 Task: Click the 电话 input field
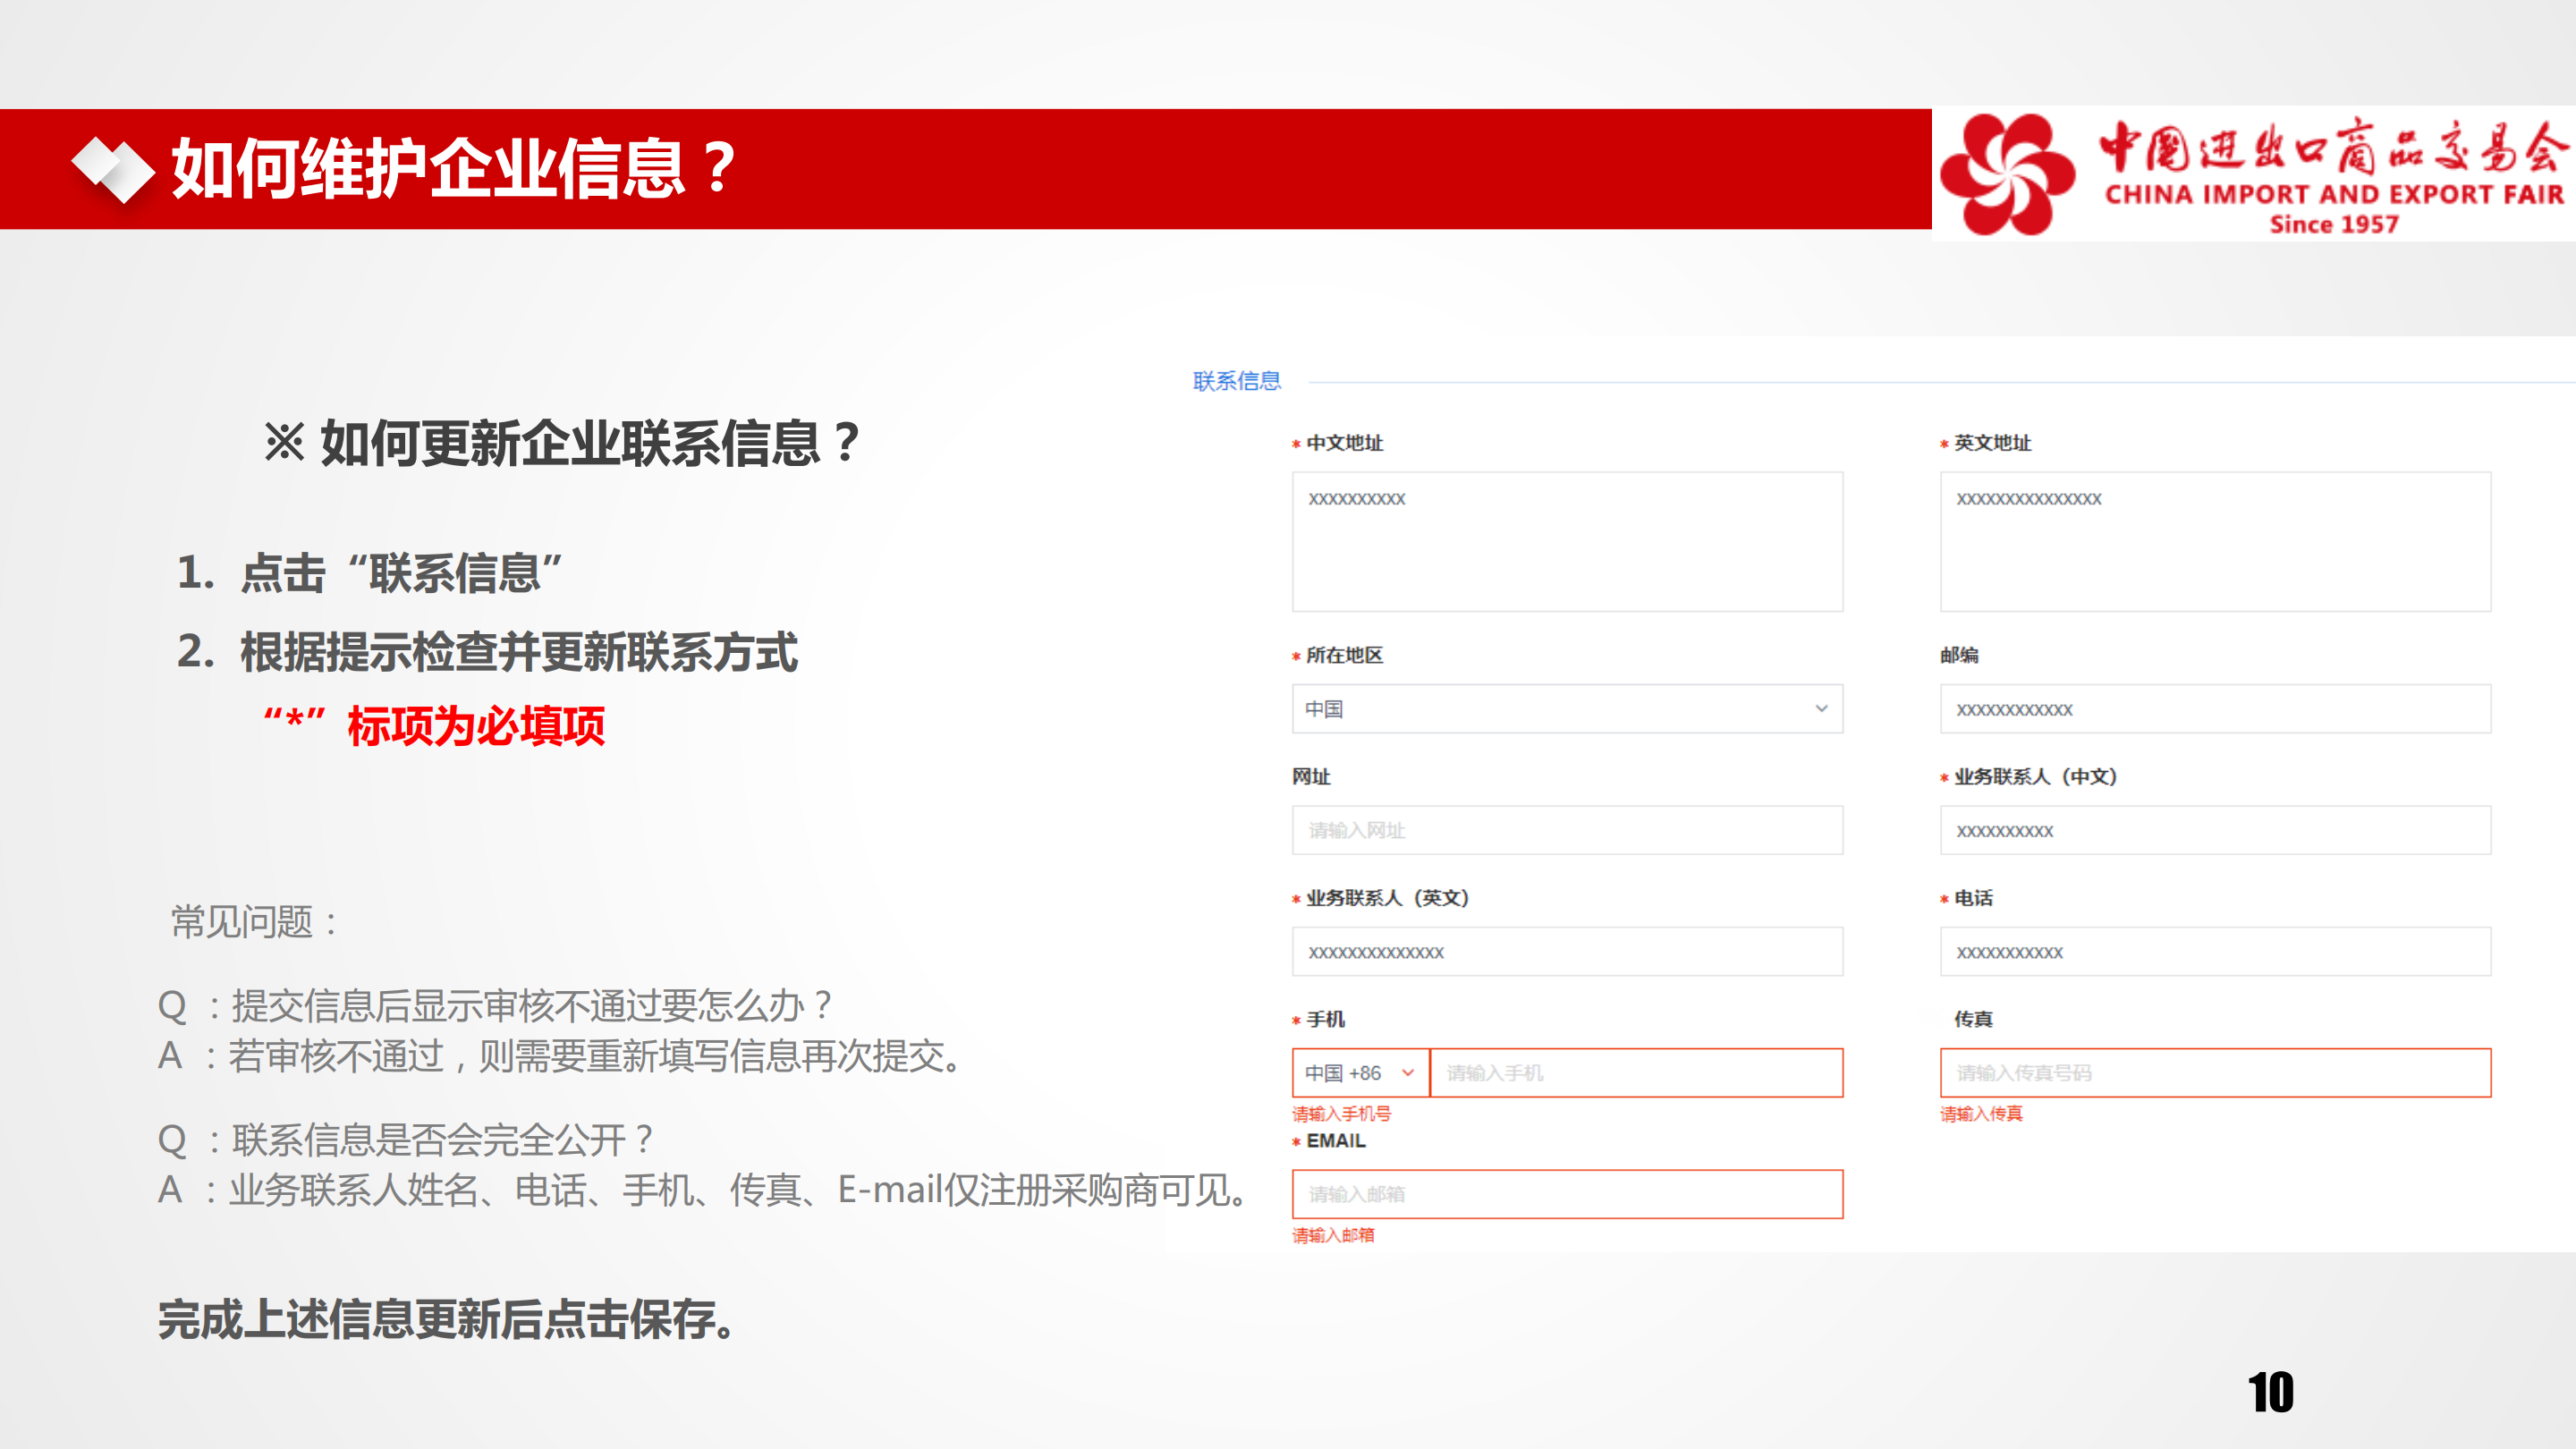[2215, 952]
